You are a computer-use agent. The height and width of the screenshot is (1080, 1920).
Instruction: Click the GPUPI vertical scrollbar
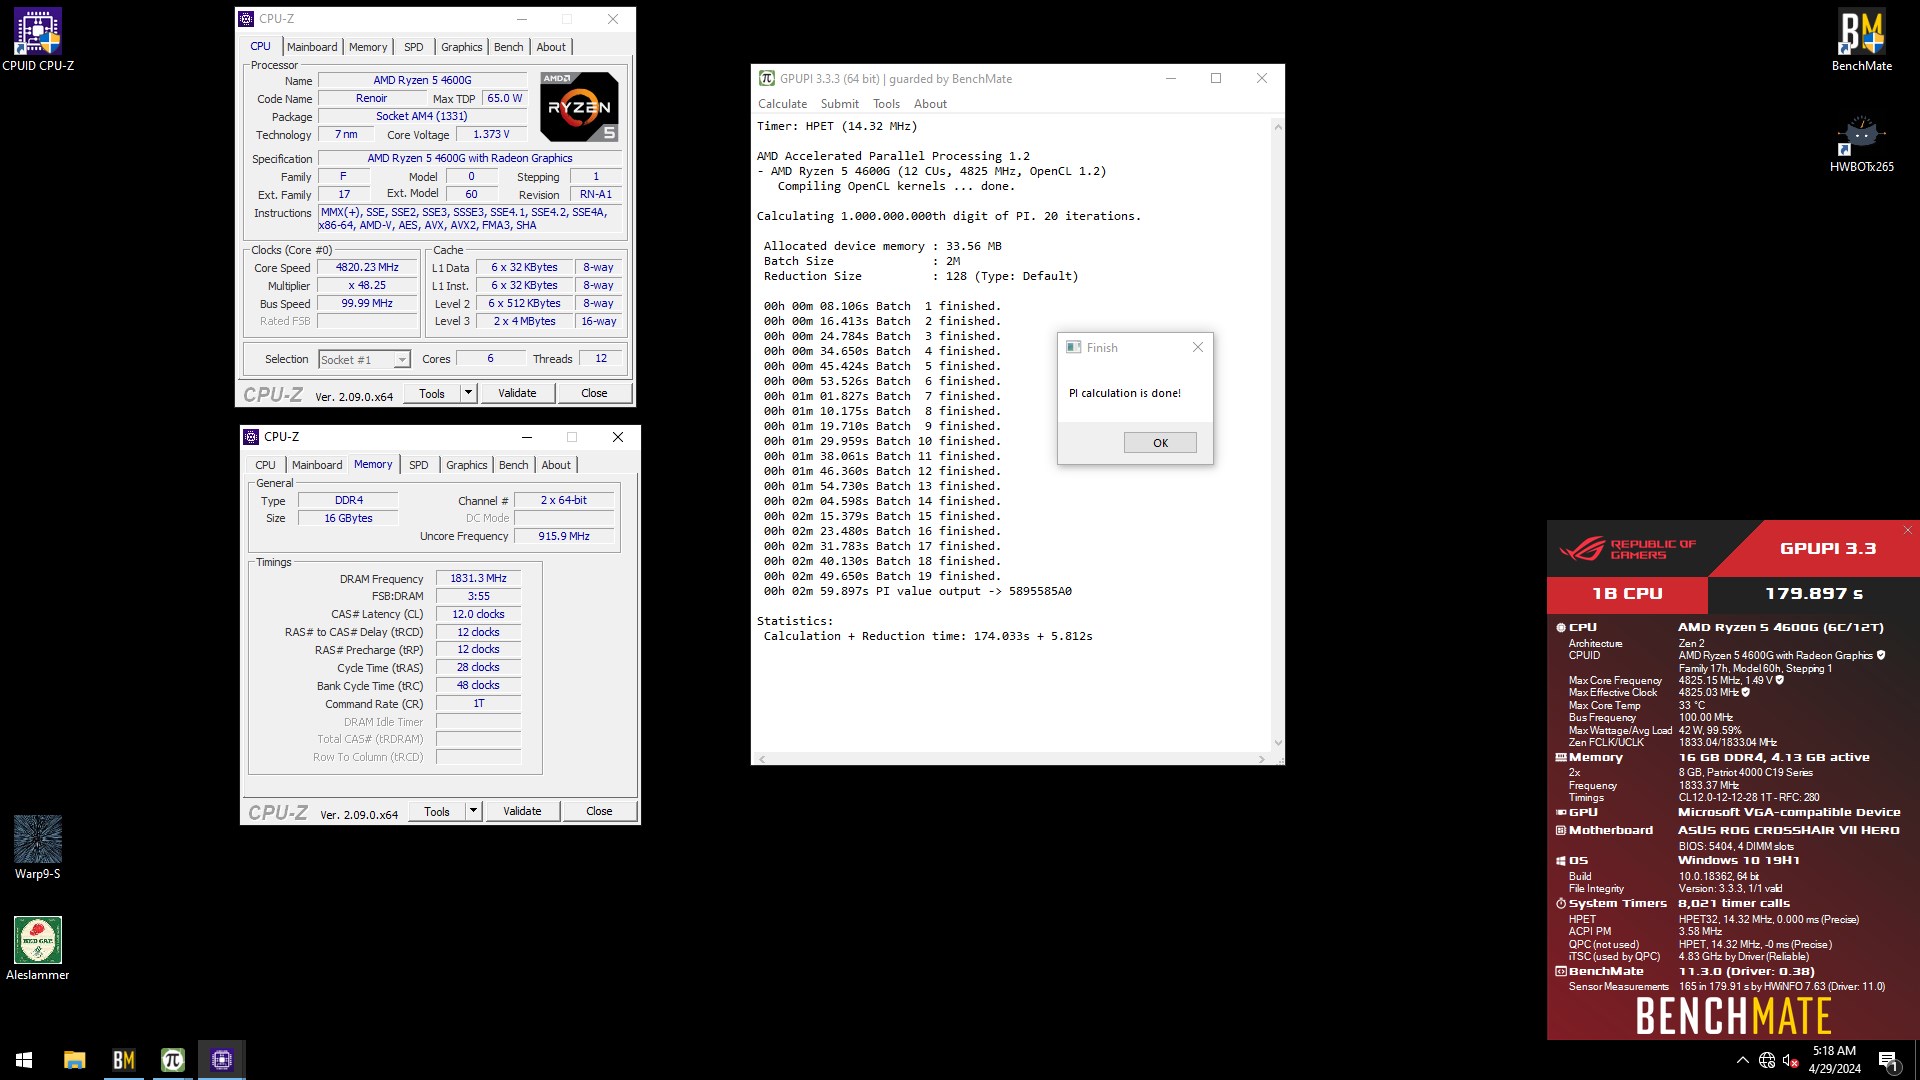[1277, 435]
